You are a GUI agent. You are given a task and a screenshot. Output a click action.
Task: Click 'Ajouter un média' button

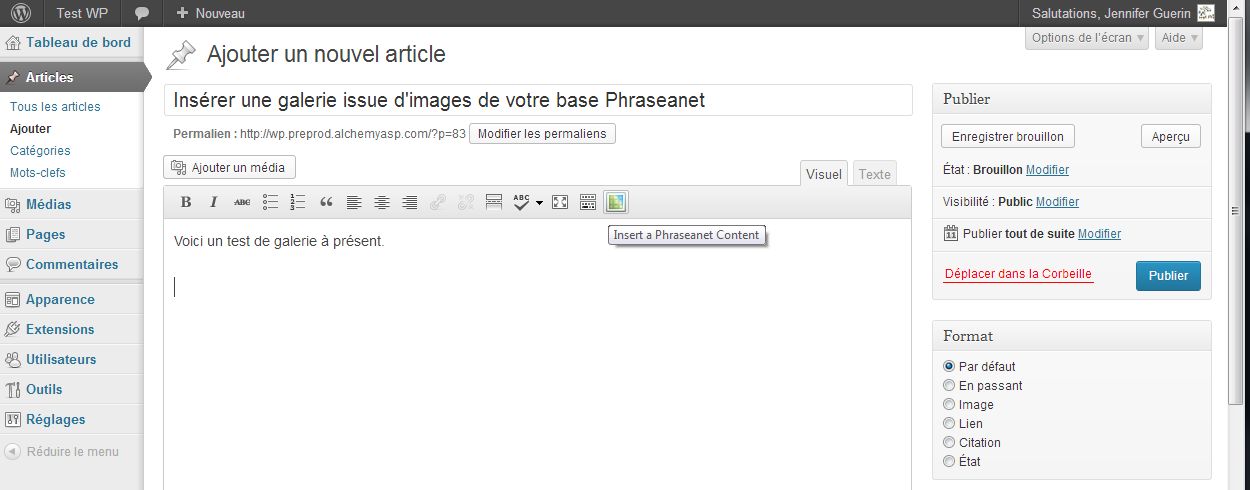pyautogui.click(x=229, y=167)
